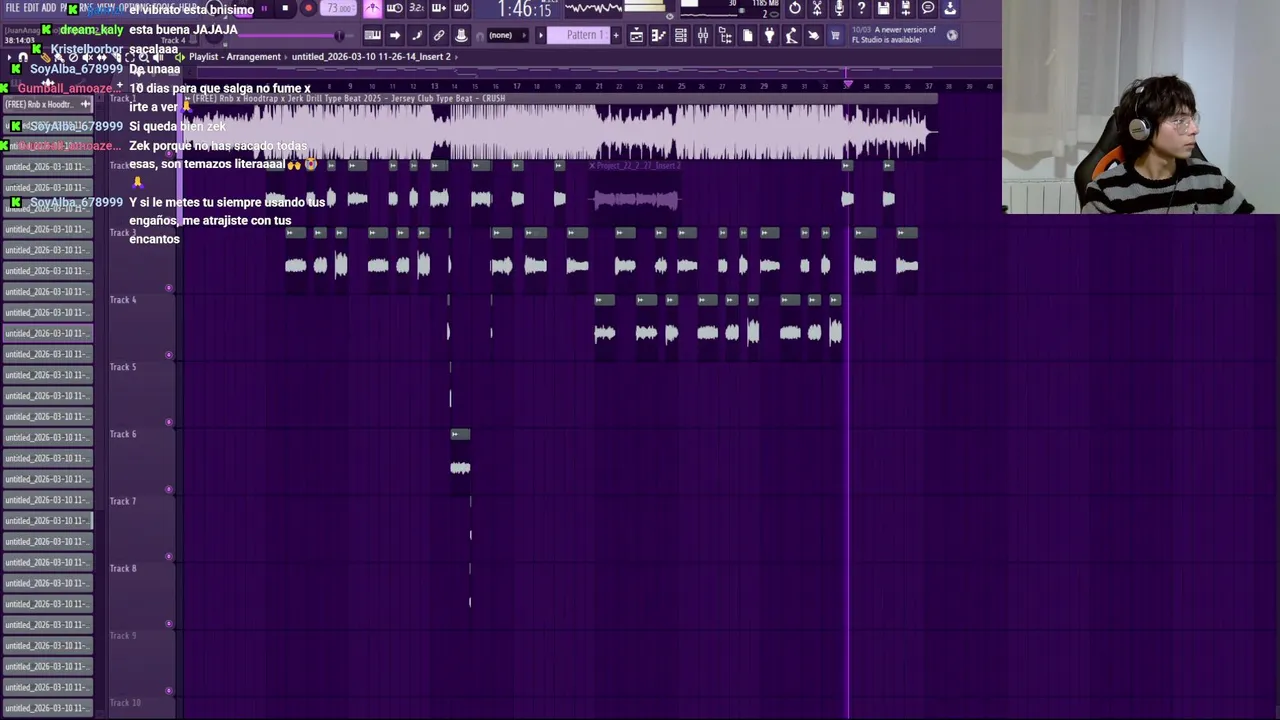Toggle typing keyboard to piano
1280x720 pixels.
tap(372, 35)
